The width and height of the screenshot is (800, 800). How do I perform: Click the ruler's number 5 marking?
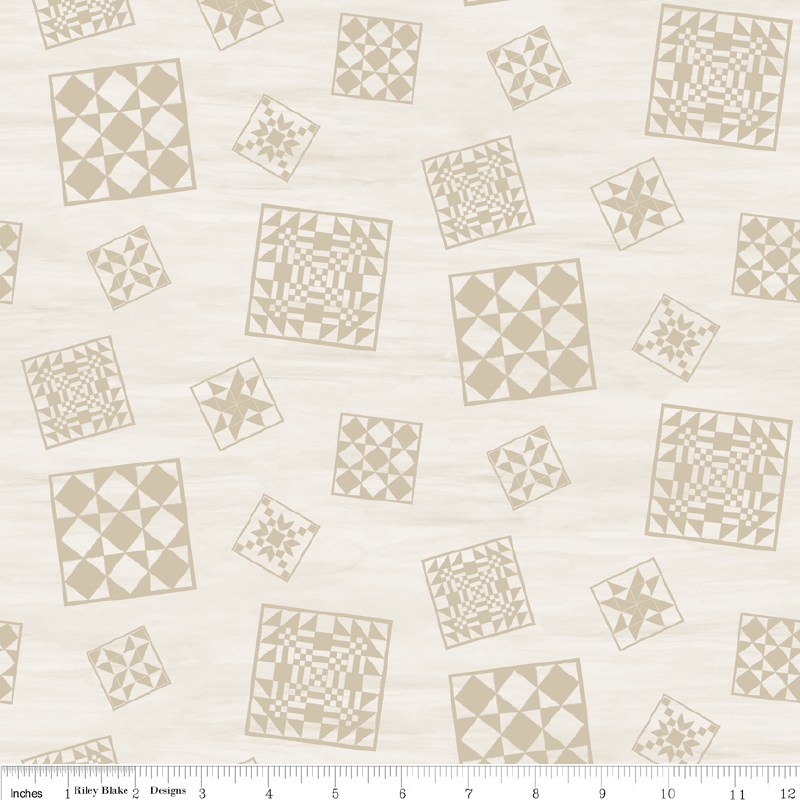pyautogui.click(x=334, y=787)
